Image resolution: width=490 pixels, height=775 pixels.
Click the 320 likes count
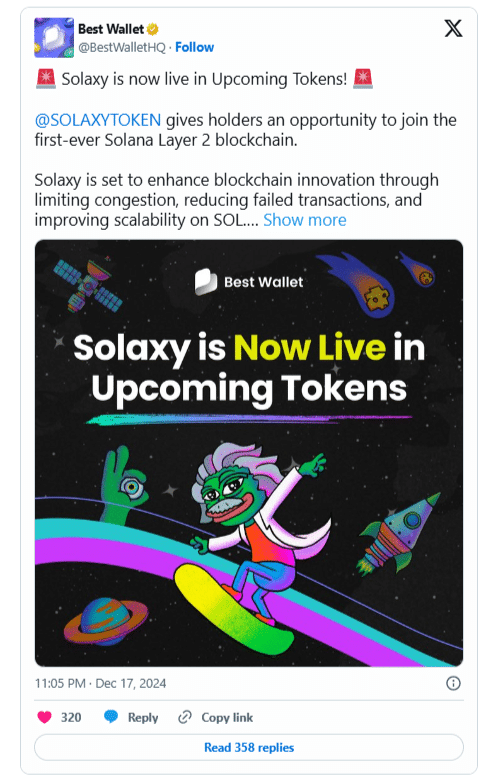point(71,717)
